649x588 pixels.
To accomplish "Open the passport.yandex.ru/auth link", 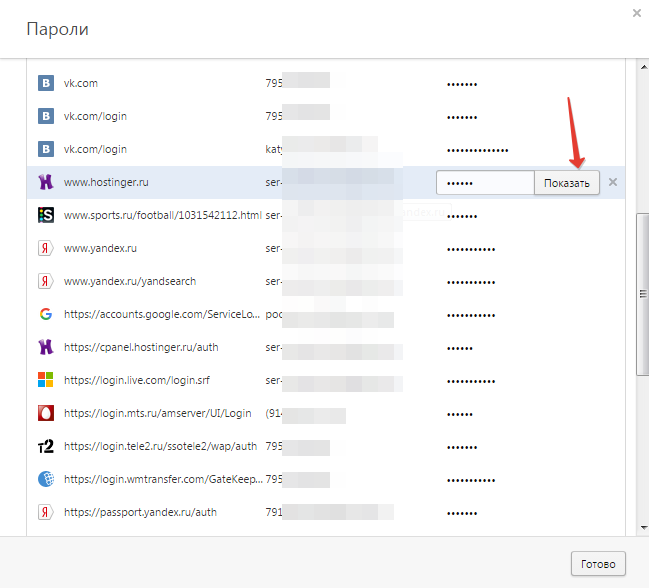I will pos(140,512).
